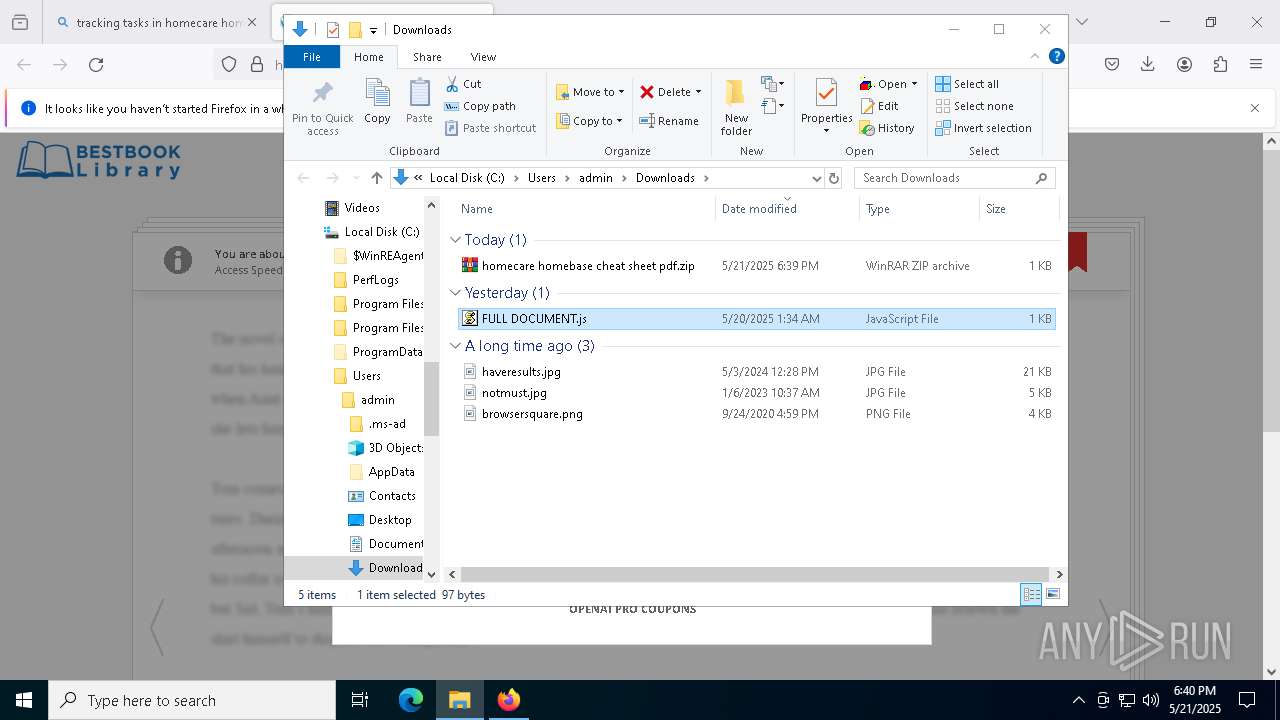Screen dimensions: 1280x720
Task: Select Desktop in navigation tree
Action: 379,520
